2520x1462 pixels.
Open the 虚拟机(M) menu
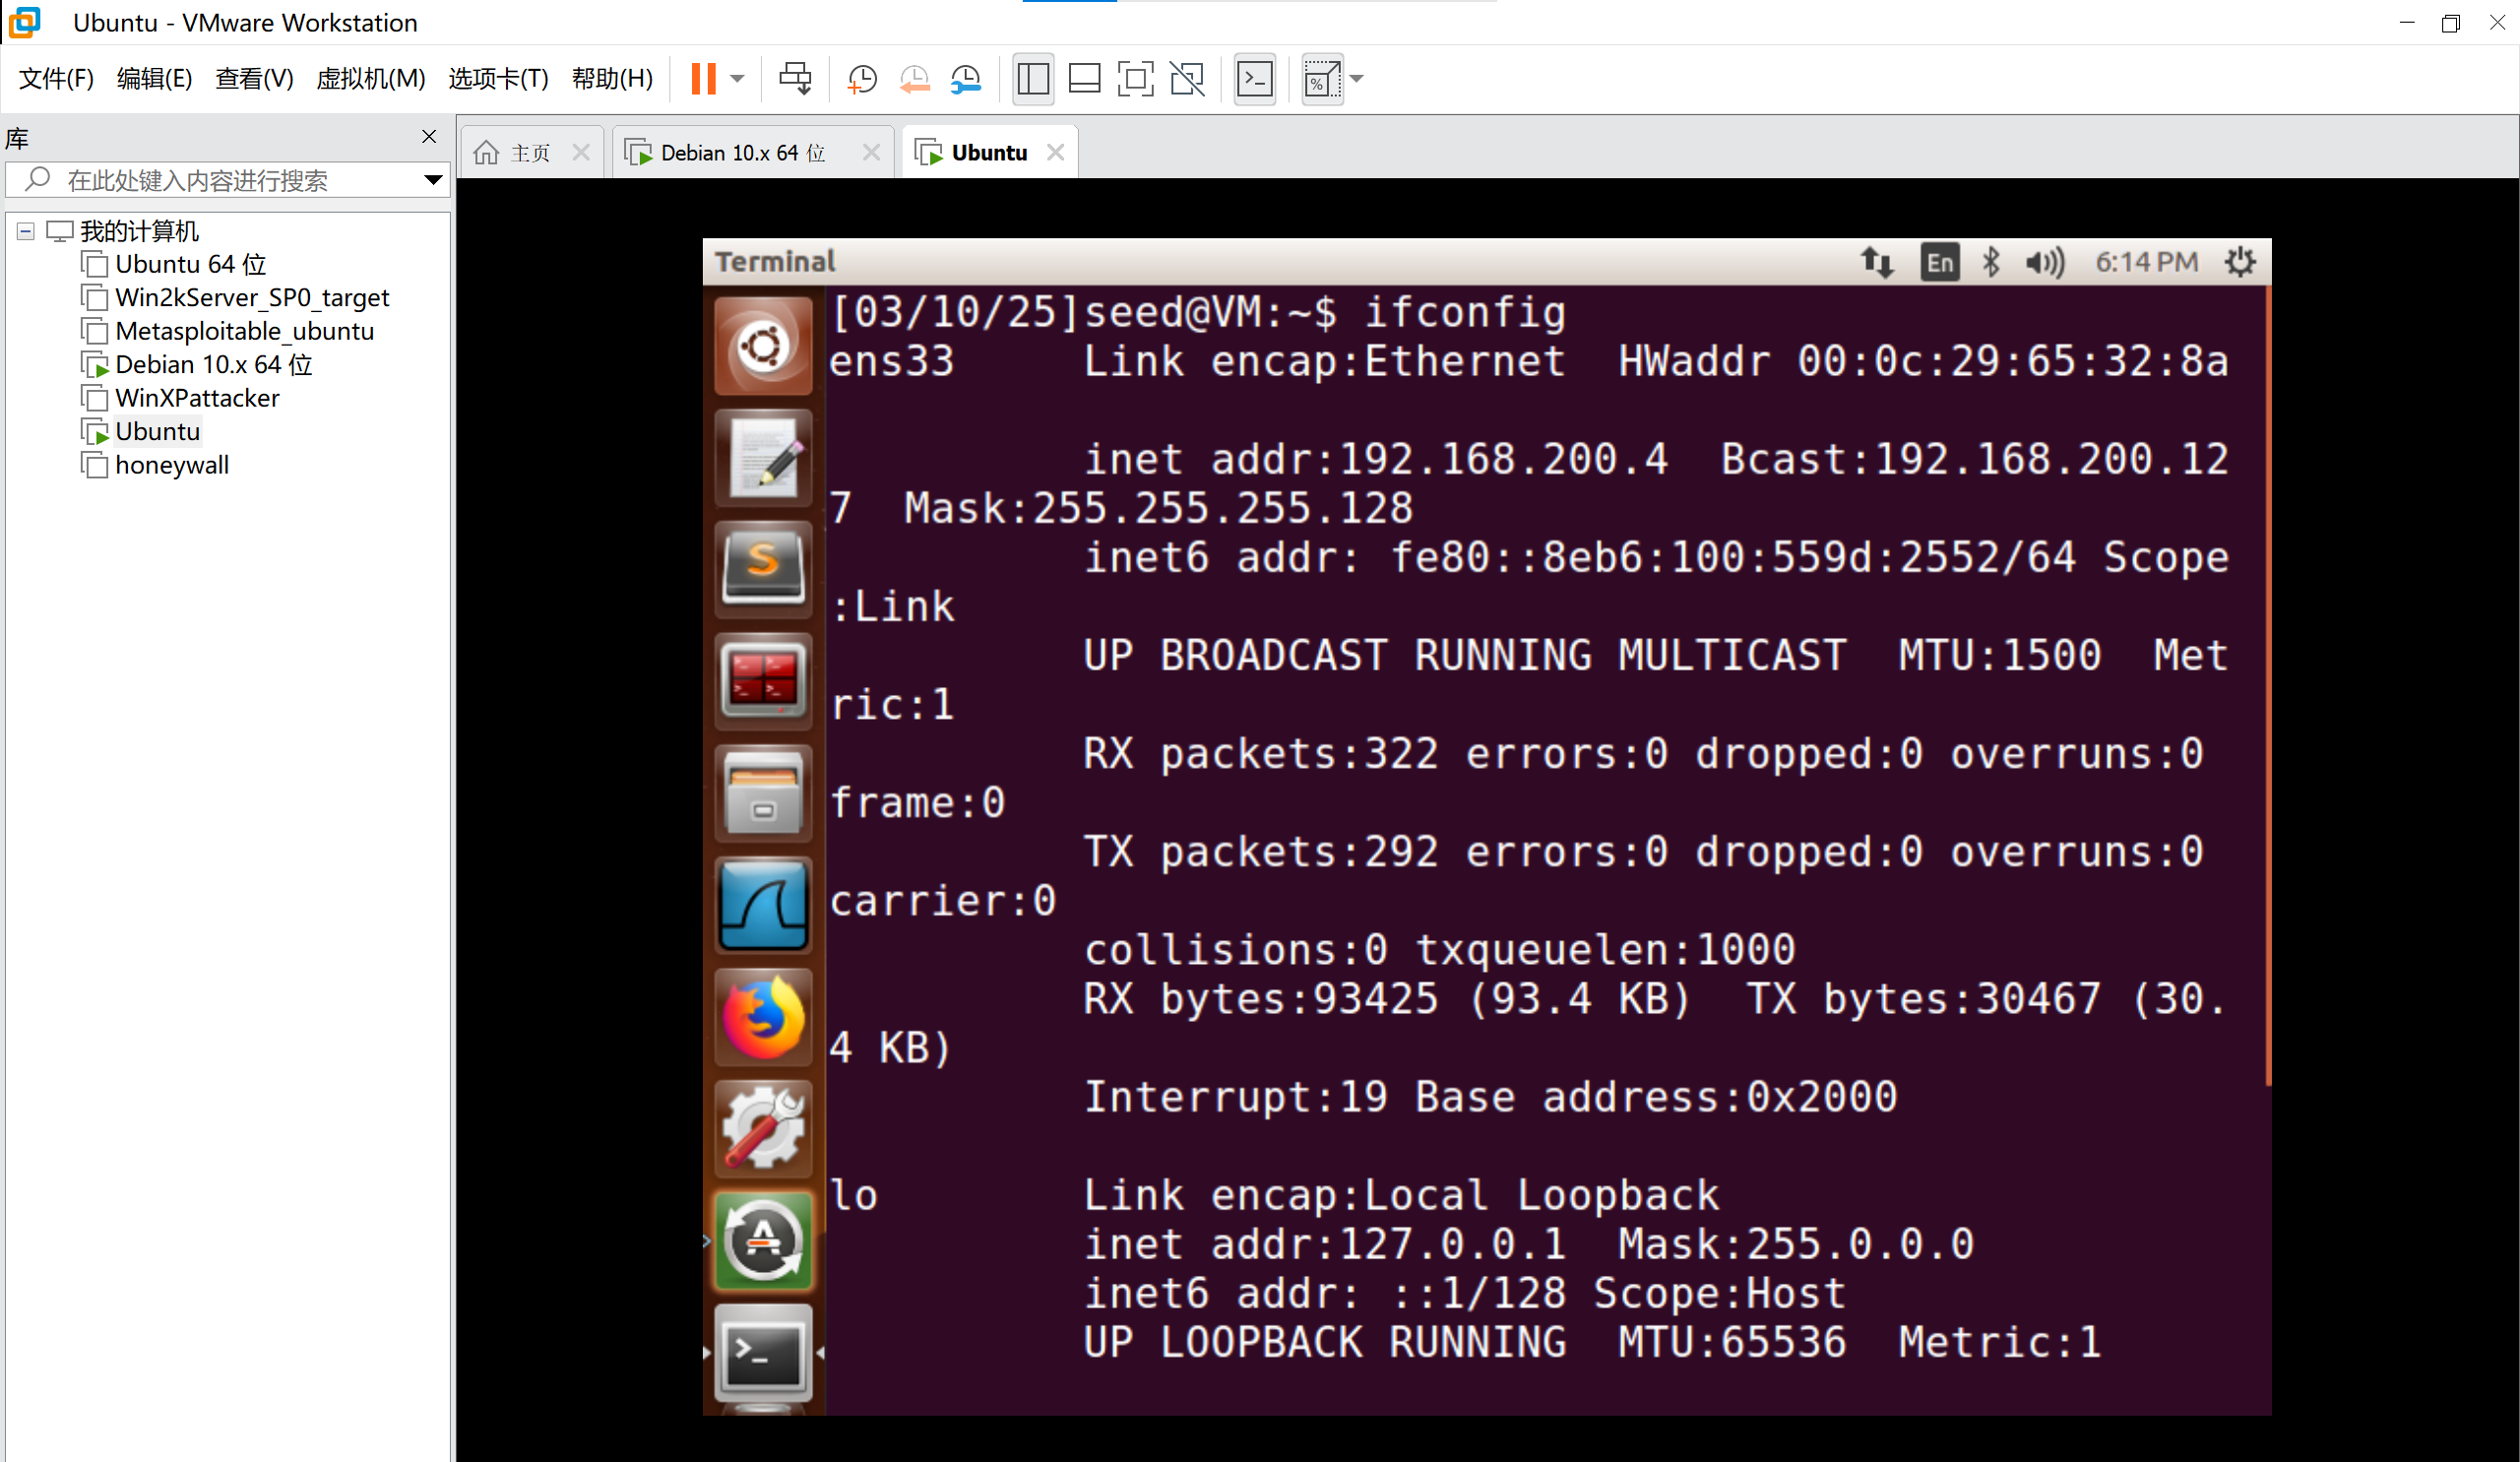(x=370, y=78)
